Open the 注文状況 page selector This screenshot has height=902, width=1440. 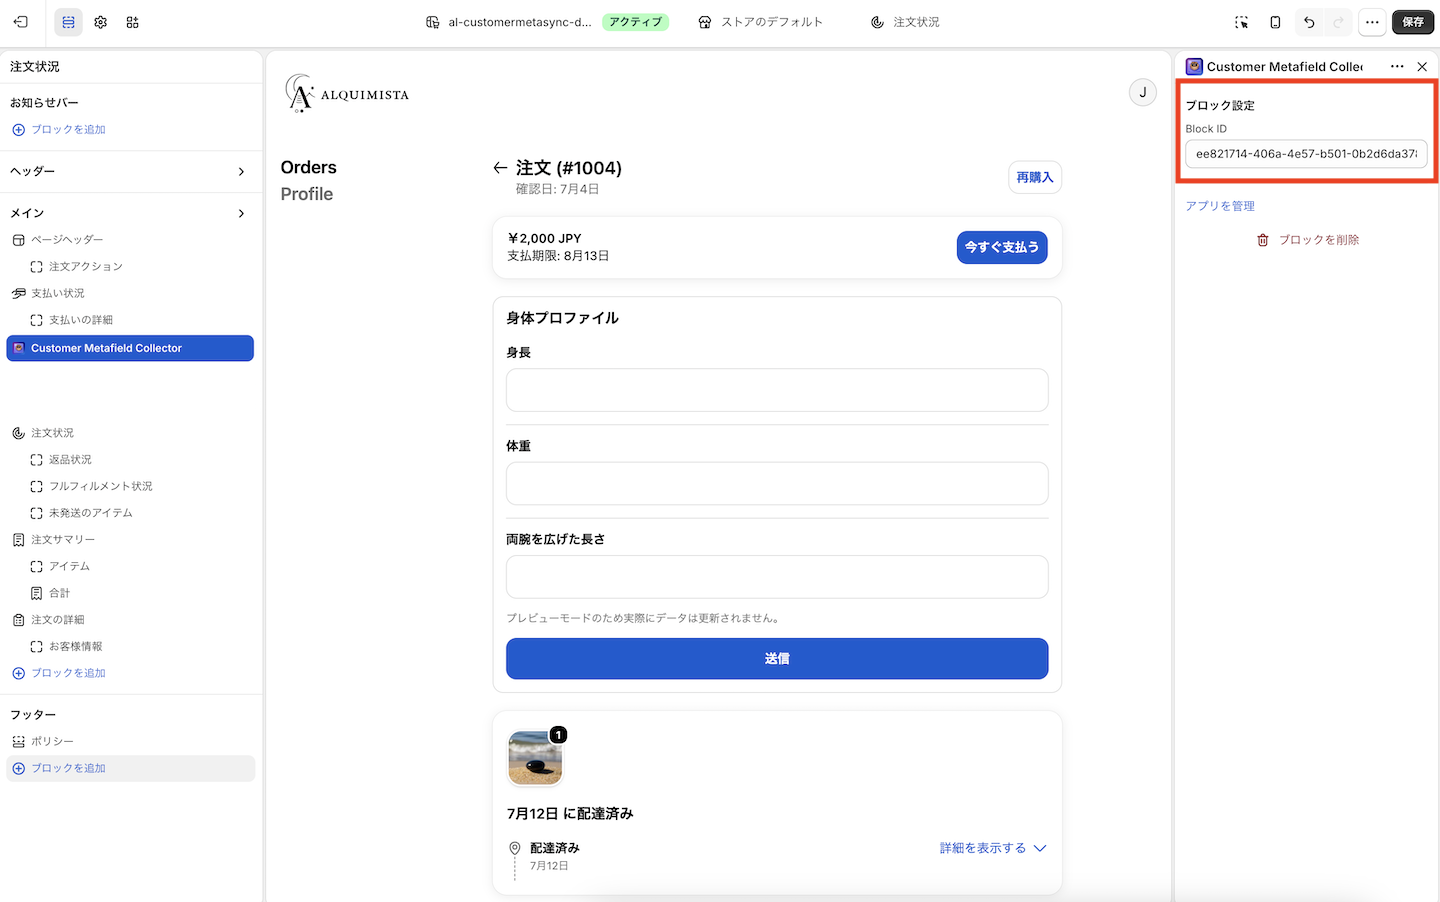point(905,22)
